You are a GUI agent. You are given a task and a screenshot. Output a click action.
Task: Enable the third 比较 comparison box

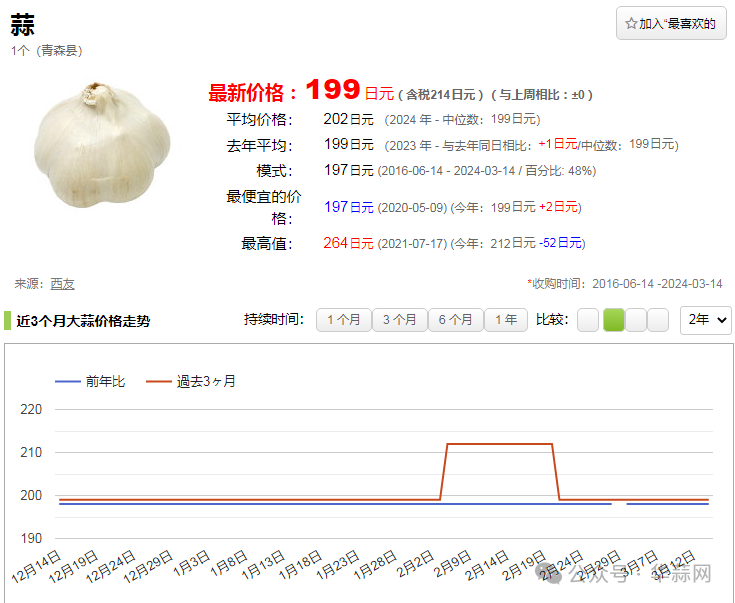[636, 320]
